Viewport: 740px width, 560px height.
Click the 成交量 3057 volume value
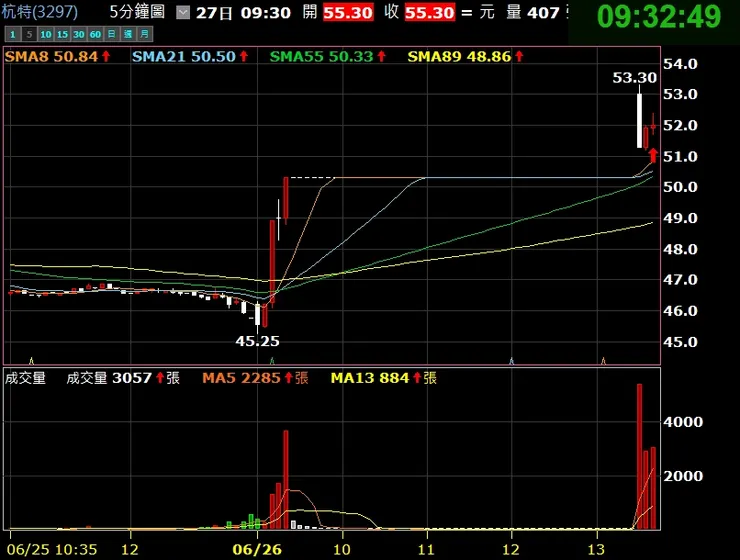tap(123, 378)
